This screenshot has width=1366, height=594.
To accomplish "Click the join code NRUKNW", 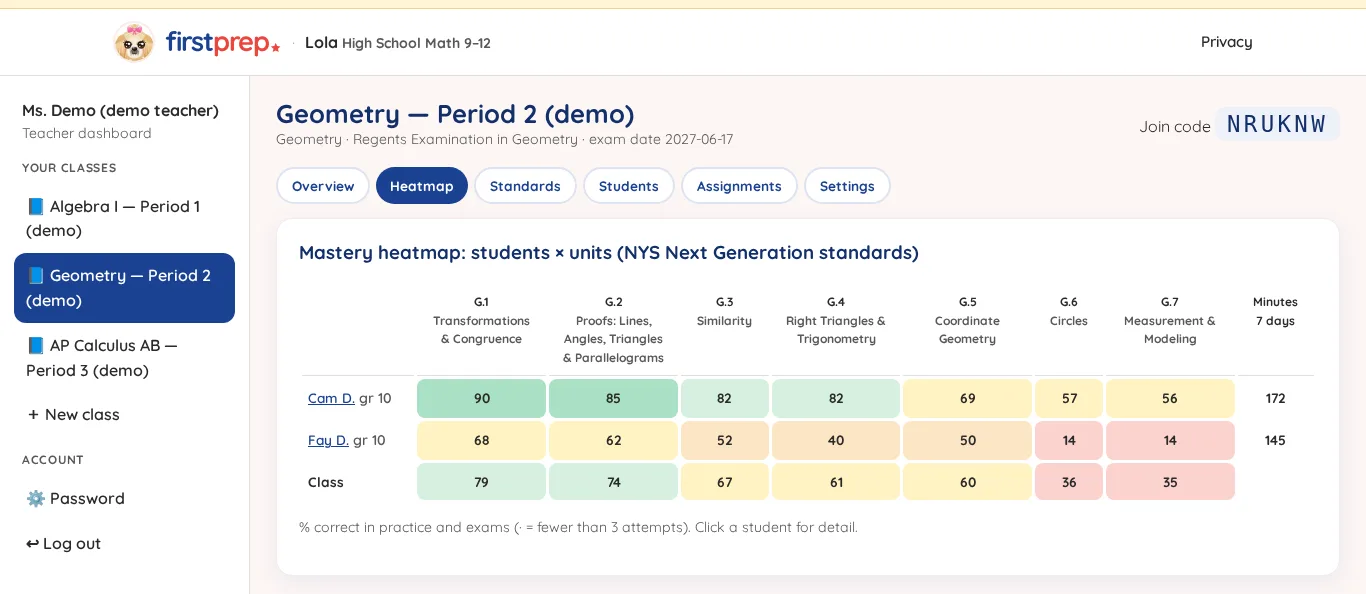I will click(1277, 124).
